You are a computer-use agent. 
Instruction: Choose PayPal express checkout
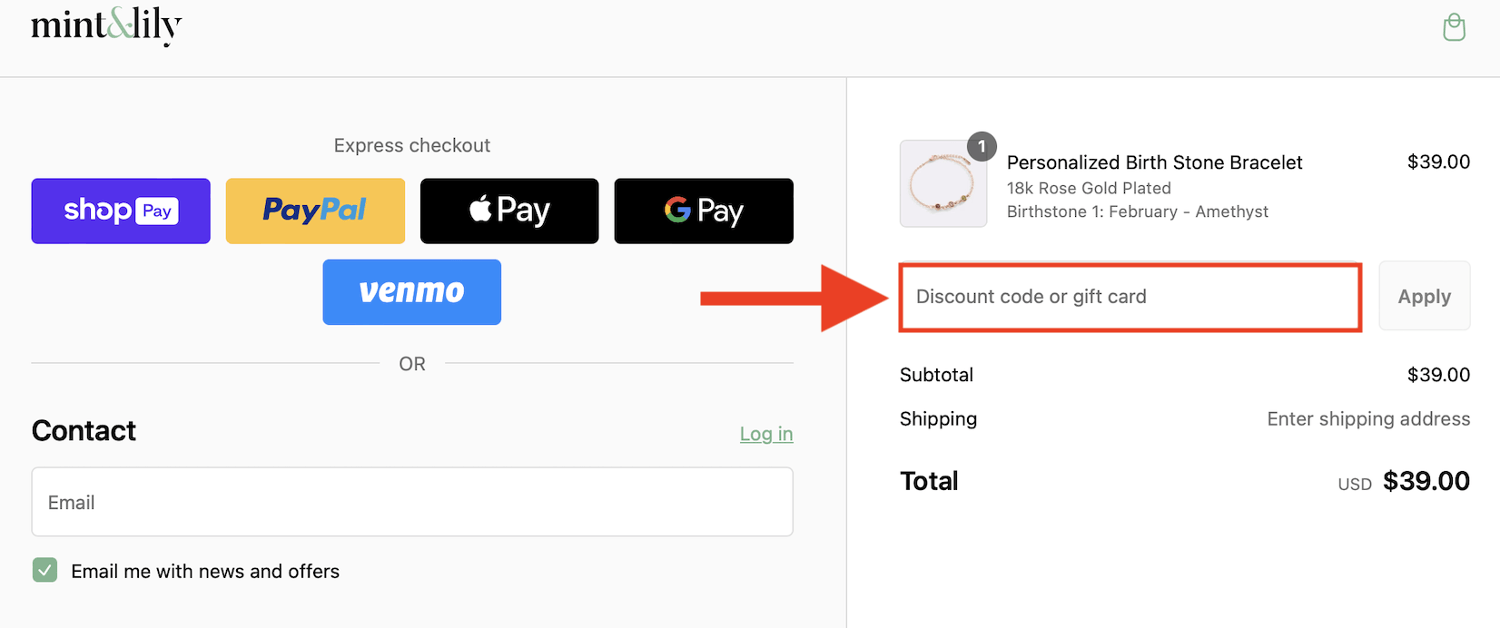(x=315, y=211)
